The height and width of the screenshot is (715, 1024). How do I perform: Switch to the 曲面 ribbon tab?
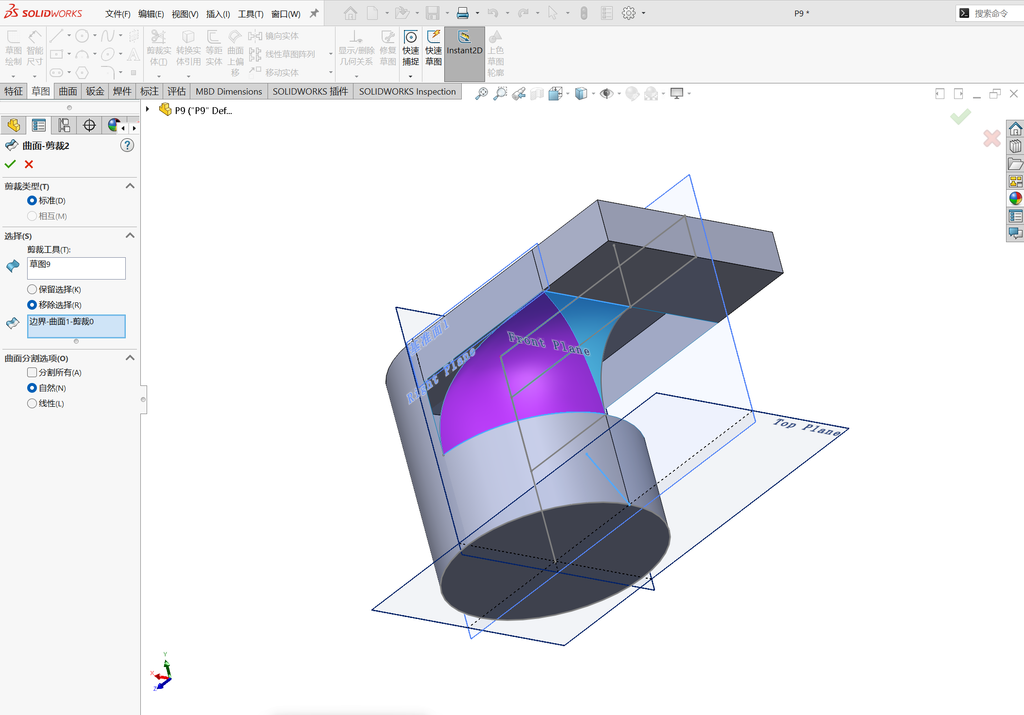tap(68, 91)
